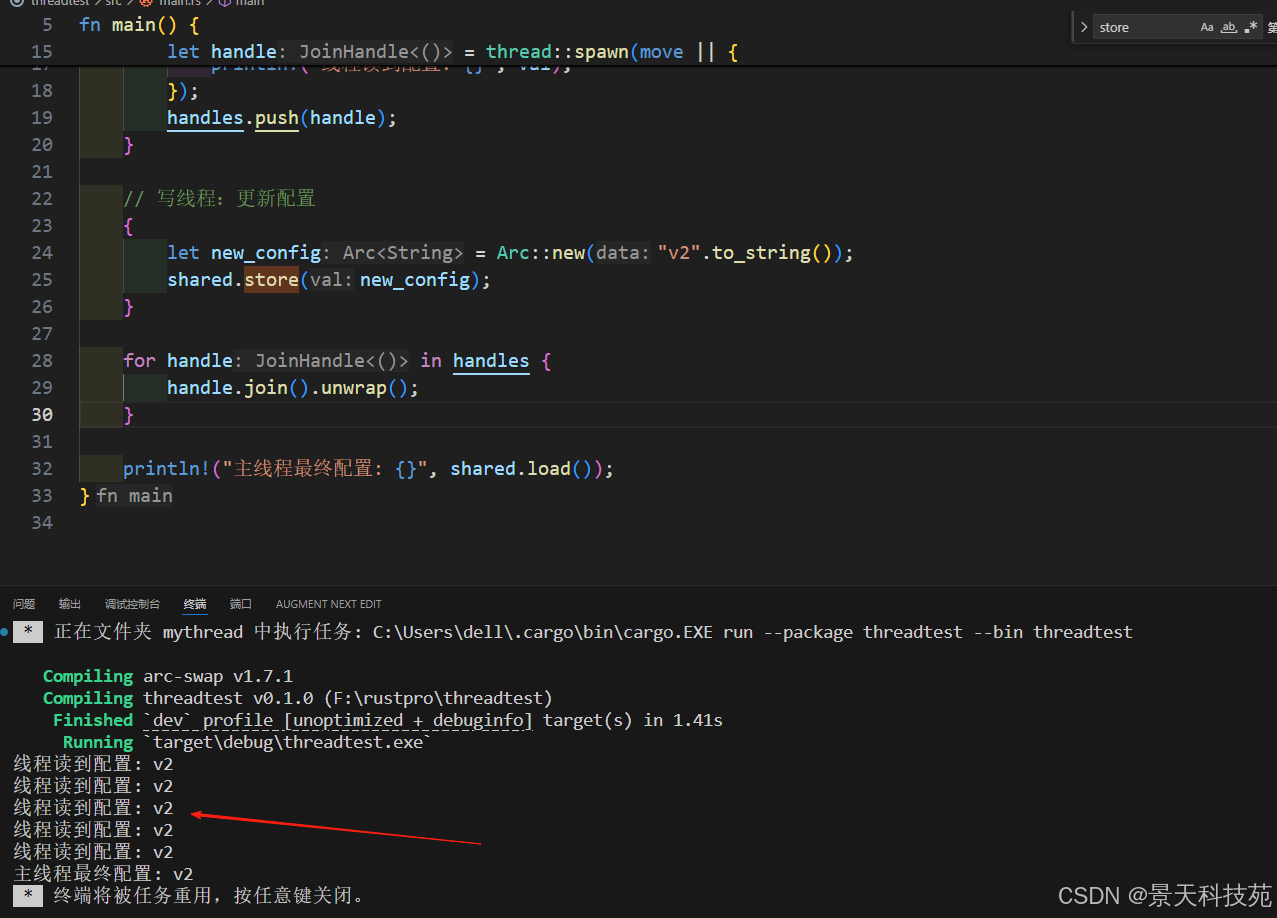Click the println! macro on line 32
The image size is (1277, 918).
tap(167, 469)
